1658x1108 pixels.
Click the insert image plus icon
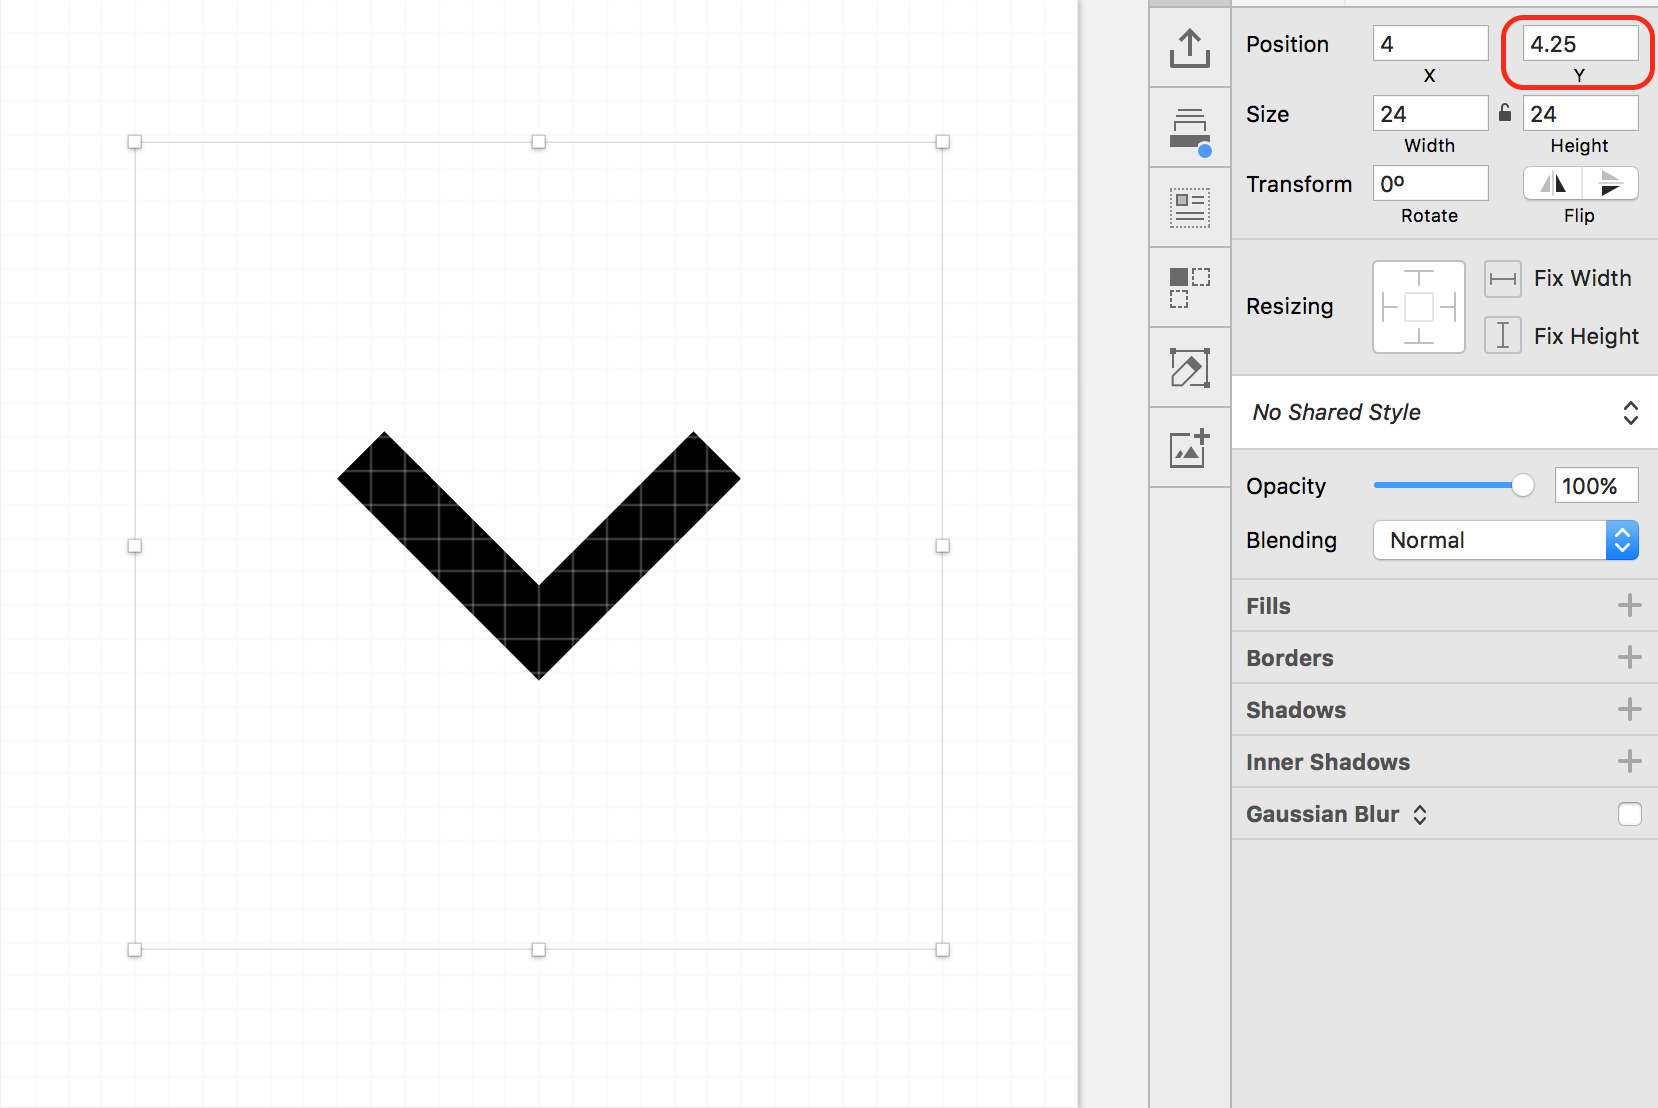pyautogui.click(x=1190, y=448)
